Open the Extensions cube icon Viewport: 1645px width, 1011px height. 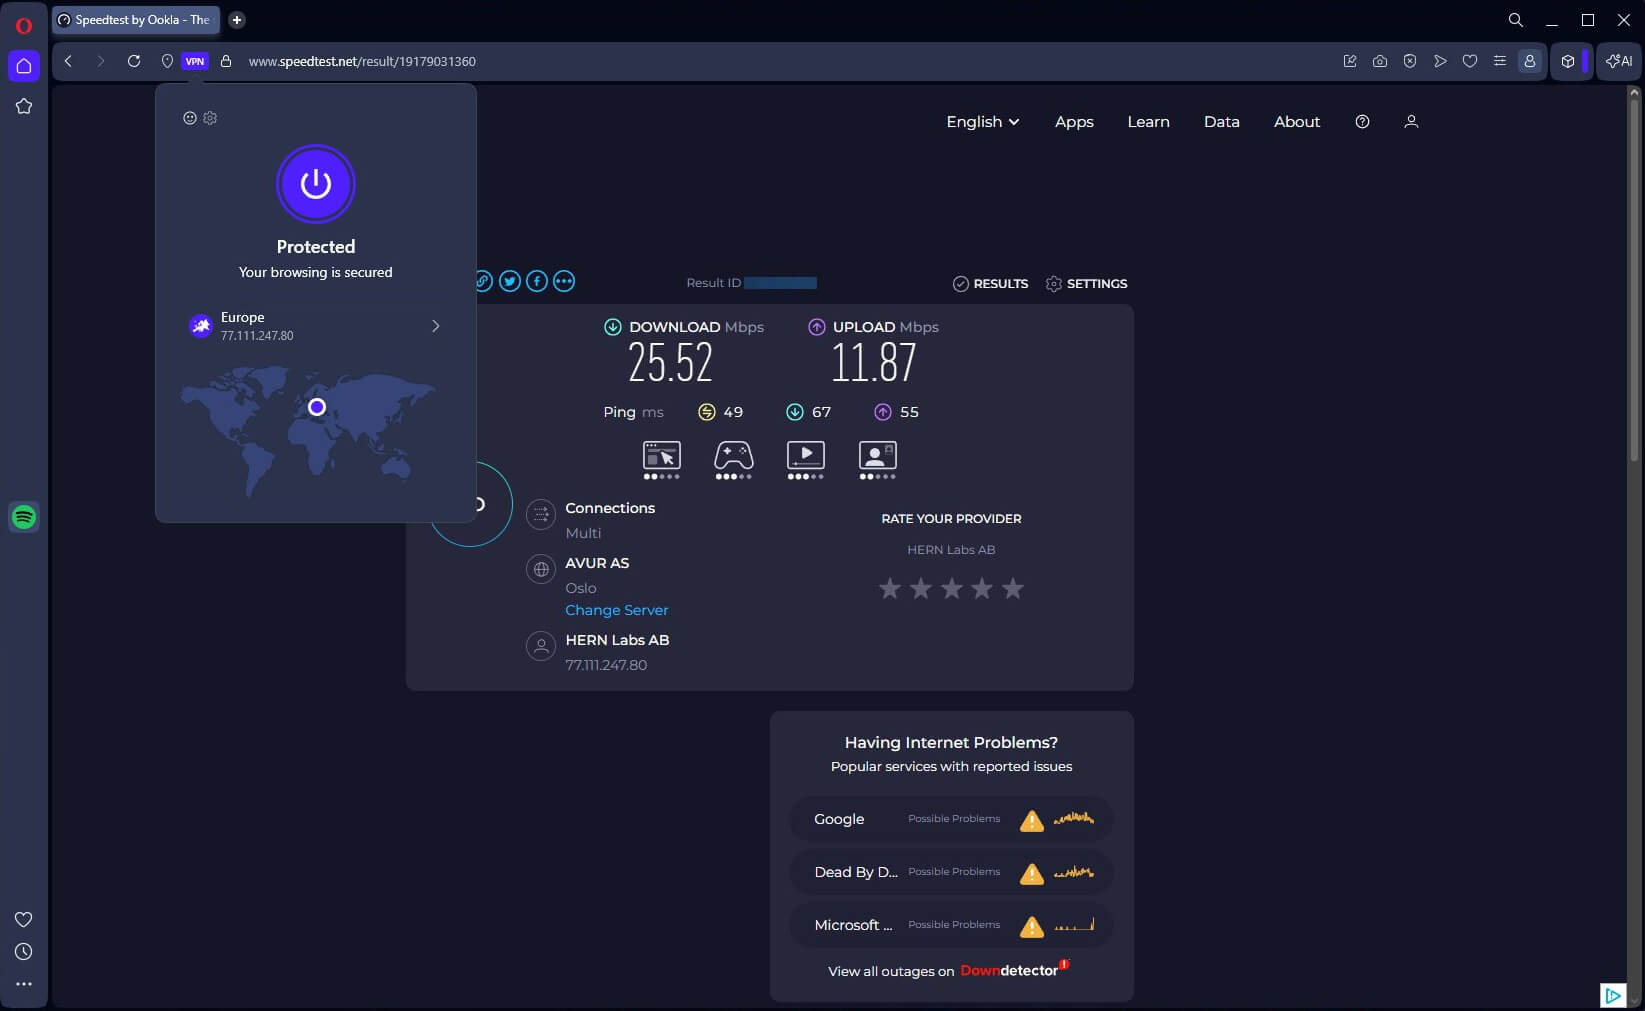(1568, 61)
